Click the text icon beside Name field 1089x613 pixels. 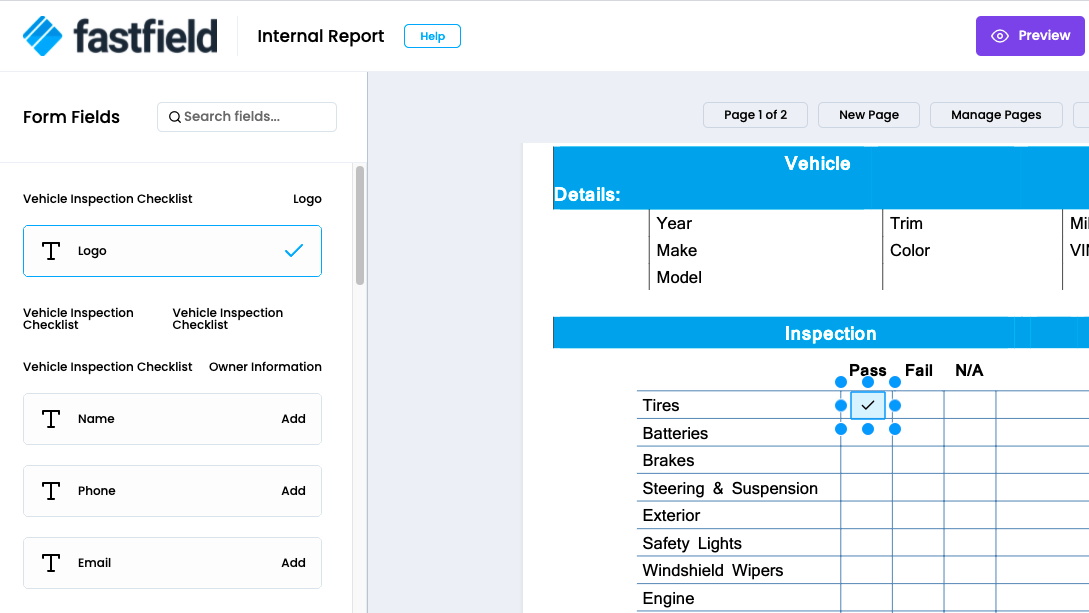coord(51,419)
